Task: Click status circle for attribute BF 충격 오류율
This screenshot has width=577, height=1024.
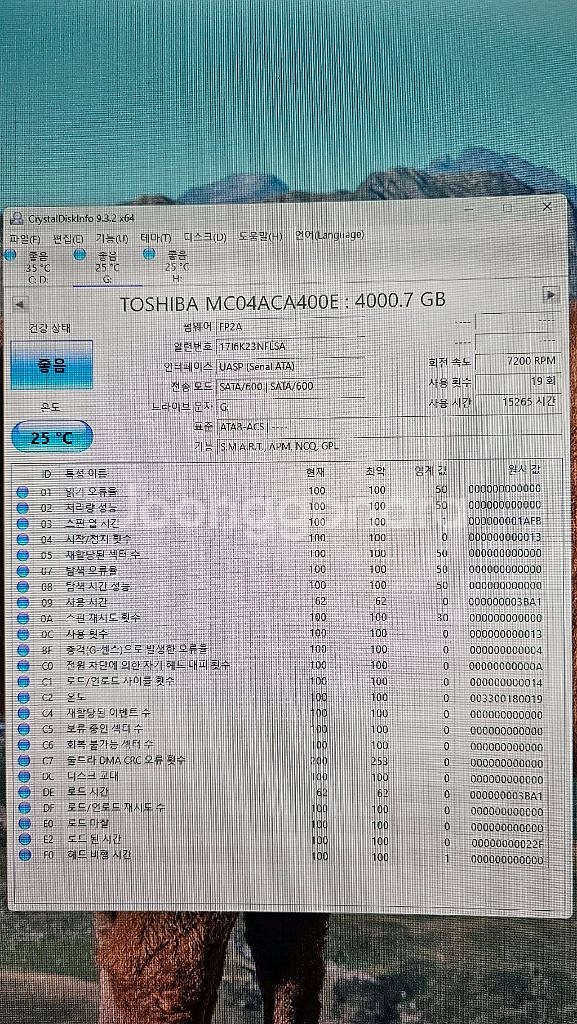Action: [x=23, y=650]
